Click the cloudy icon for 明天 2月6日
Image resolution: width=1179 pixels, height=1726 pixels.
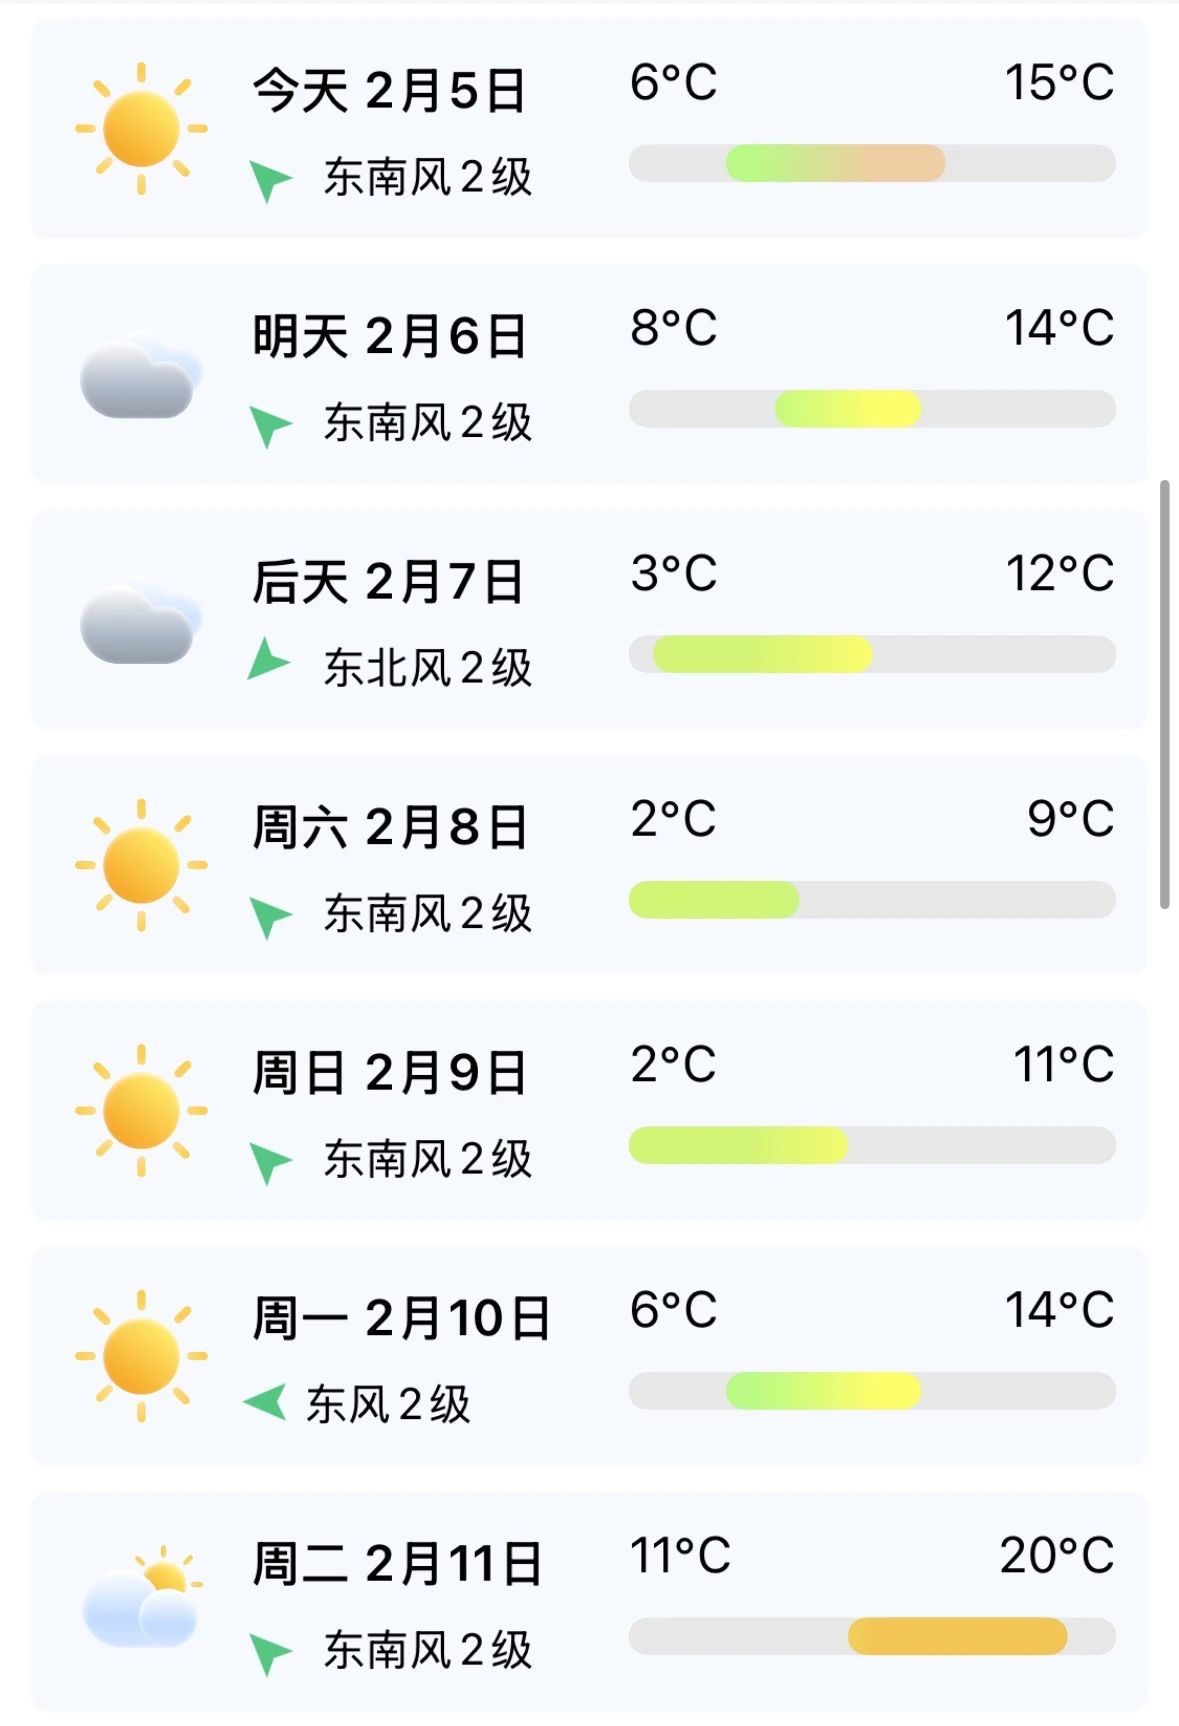(141, 375)
